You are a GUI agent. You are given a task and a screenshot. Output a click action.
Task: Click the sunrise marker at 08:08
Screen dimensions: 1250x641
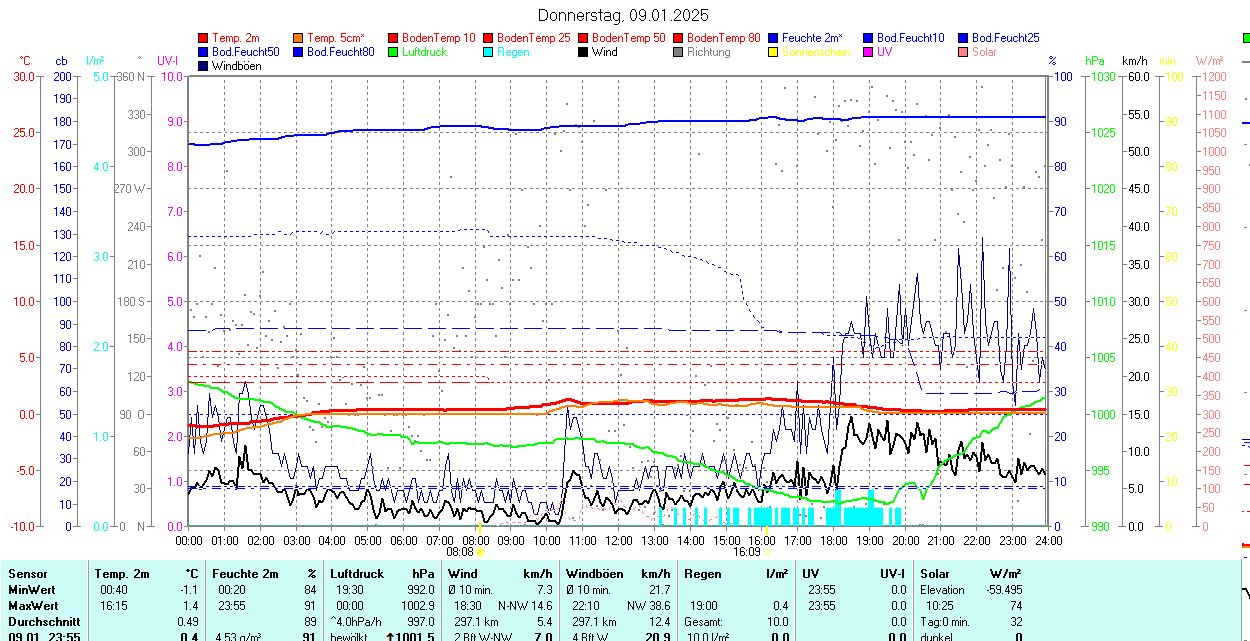pos(480,551)
